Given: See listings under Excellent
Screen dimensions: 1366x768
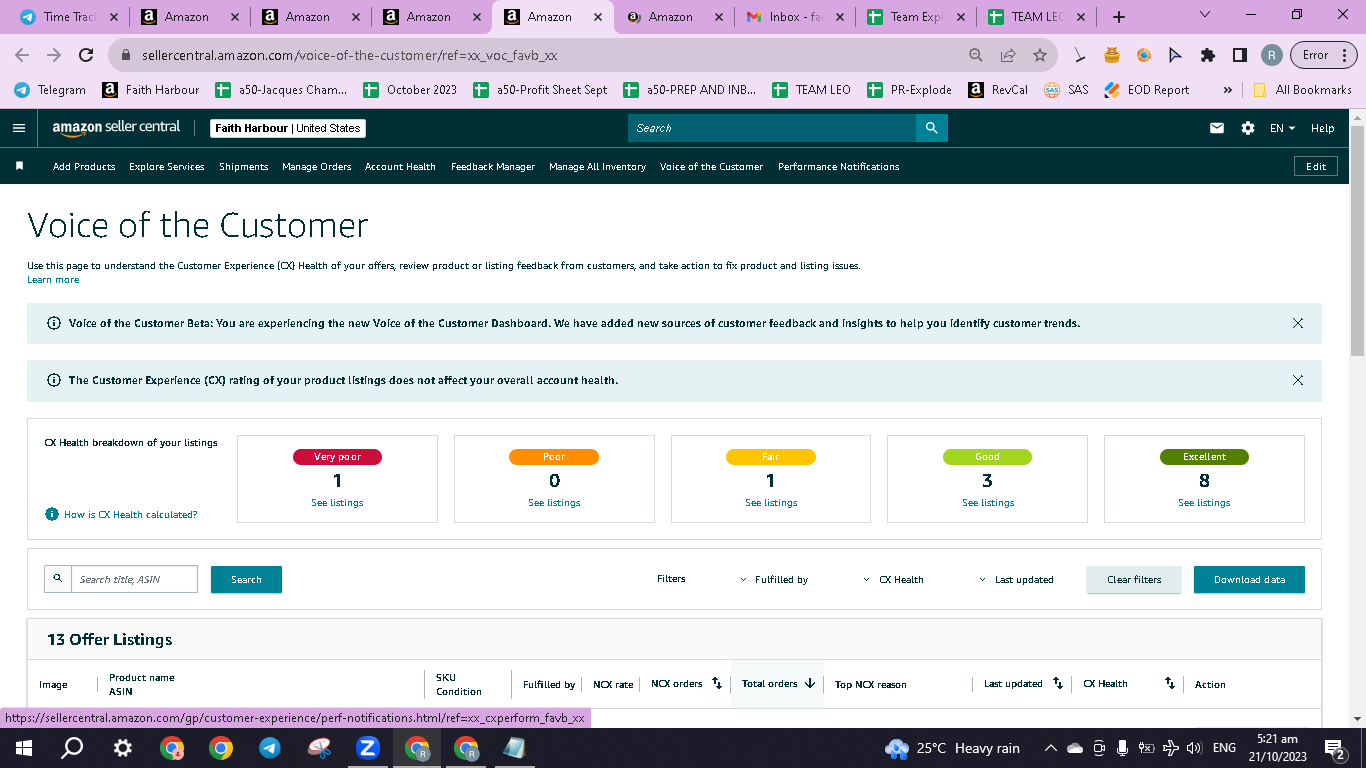Looking at the screenshot, I should coord(1204,503).
